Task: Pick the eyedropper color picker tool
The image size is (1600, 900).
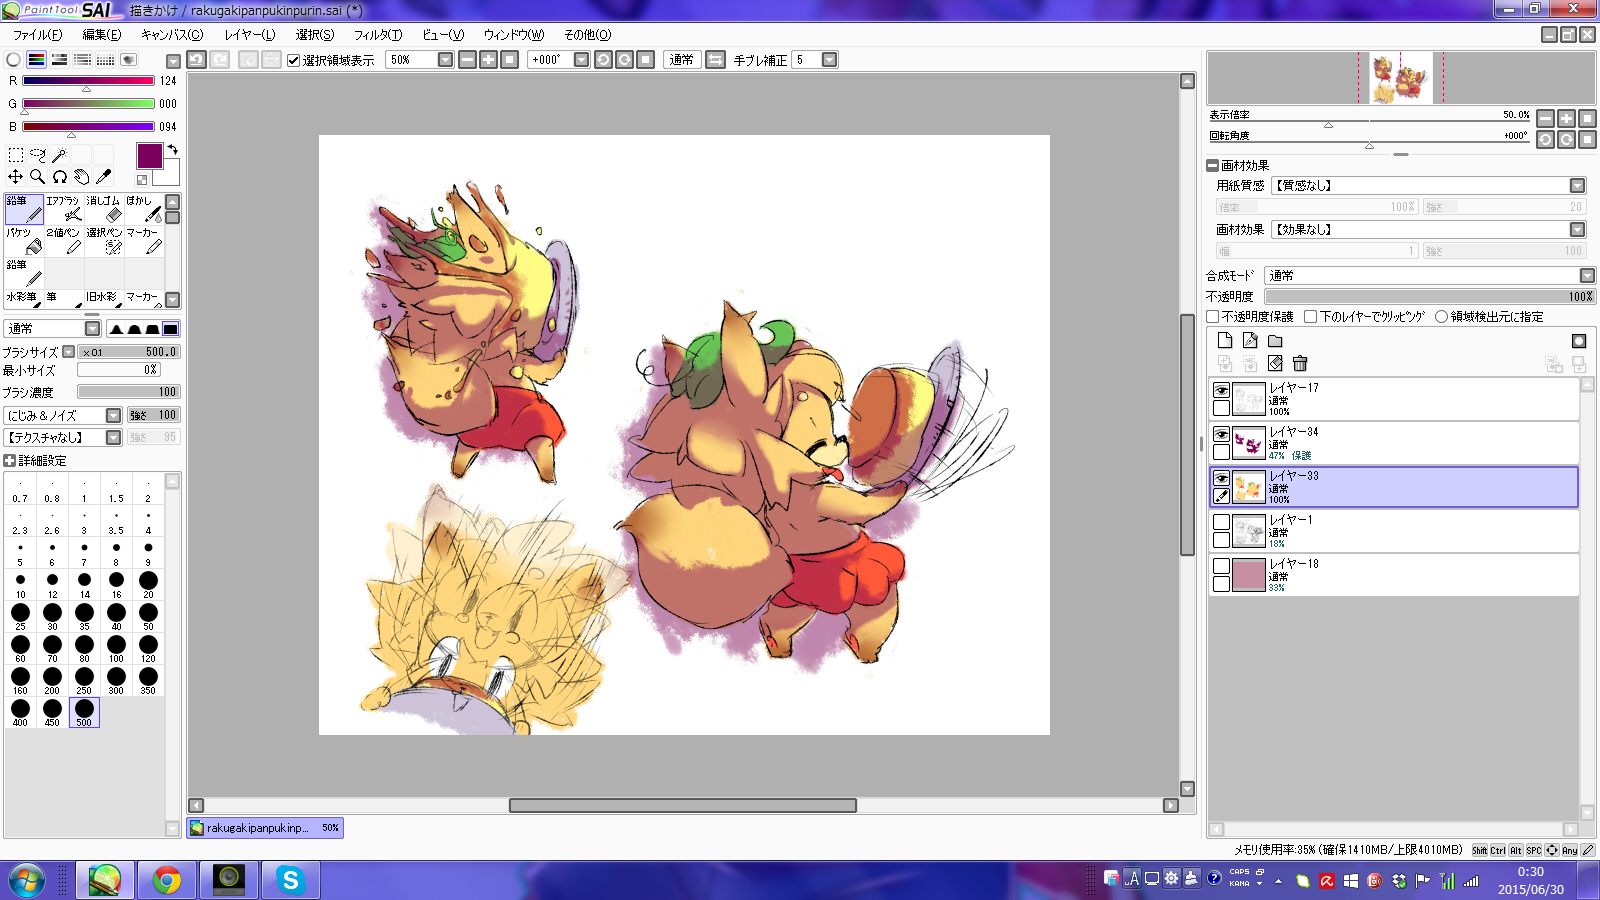Action: pos(103,177)
